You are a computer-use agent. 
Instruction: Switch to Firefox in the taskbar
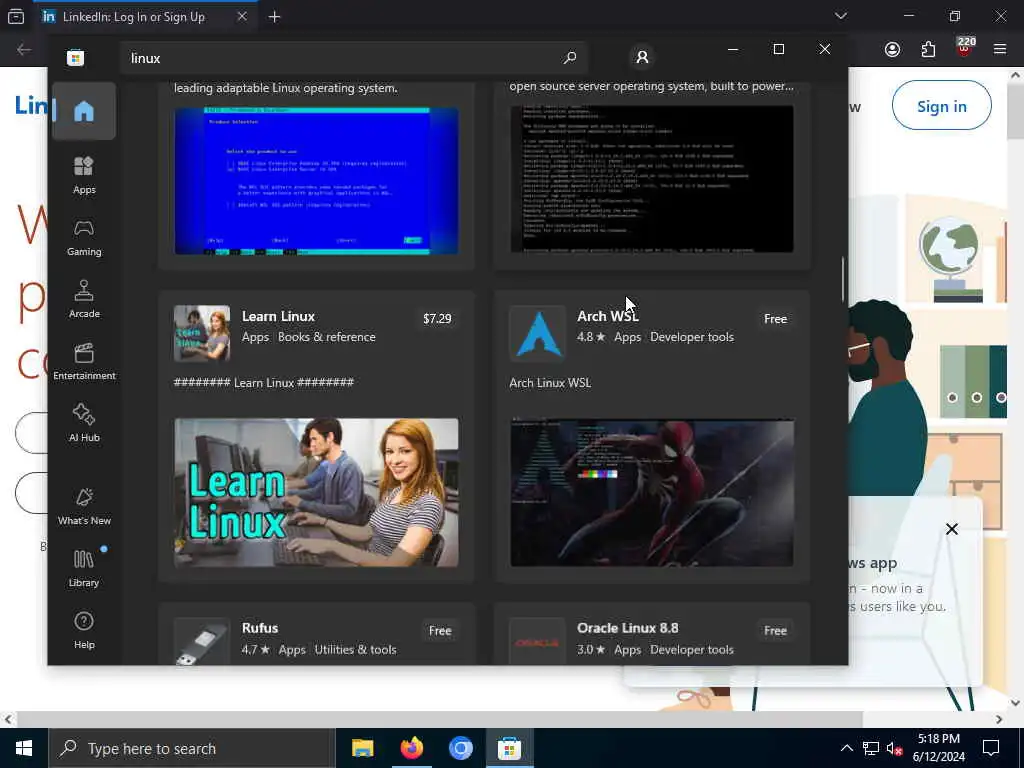[411, 748]
